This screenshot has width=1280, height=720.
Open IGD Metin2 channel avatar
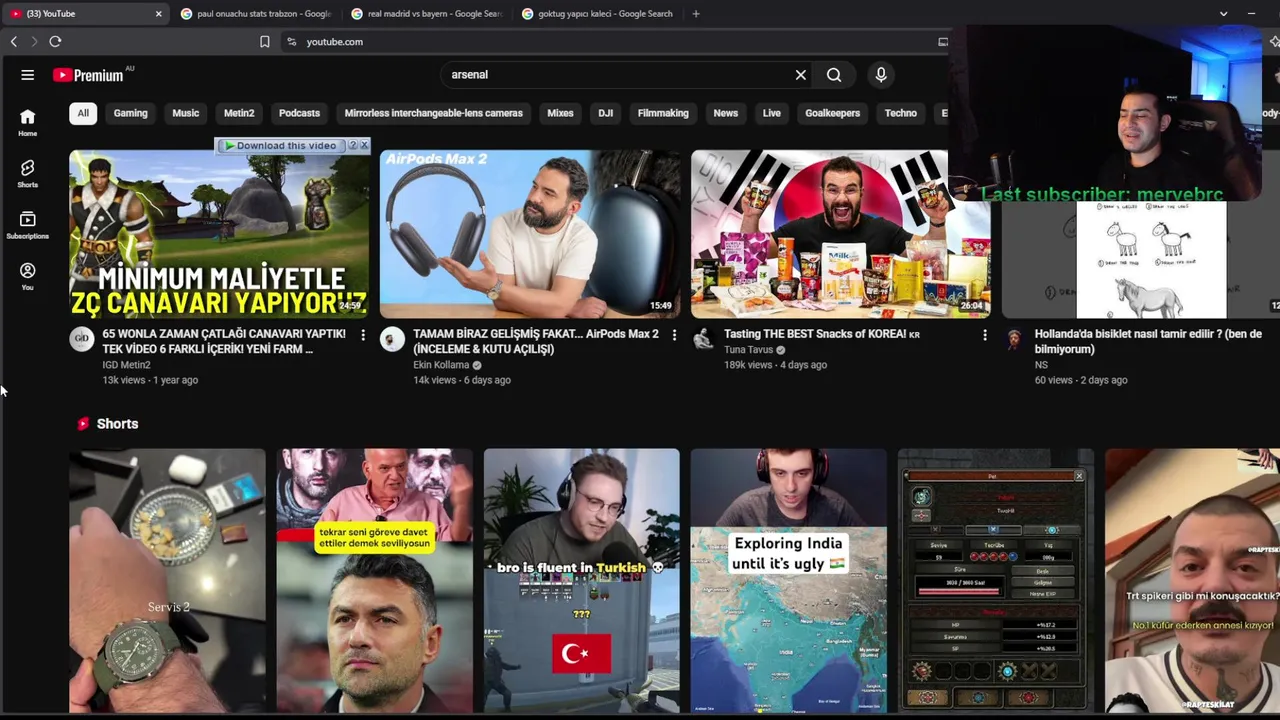tap(82, 340)
